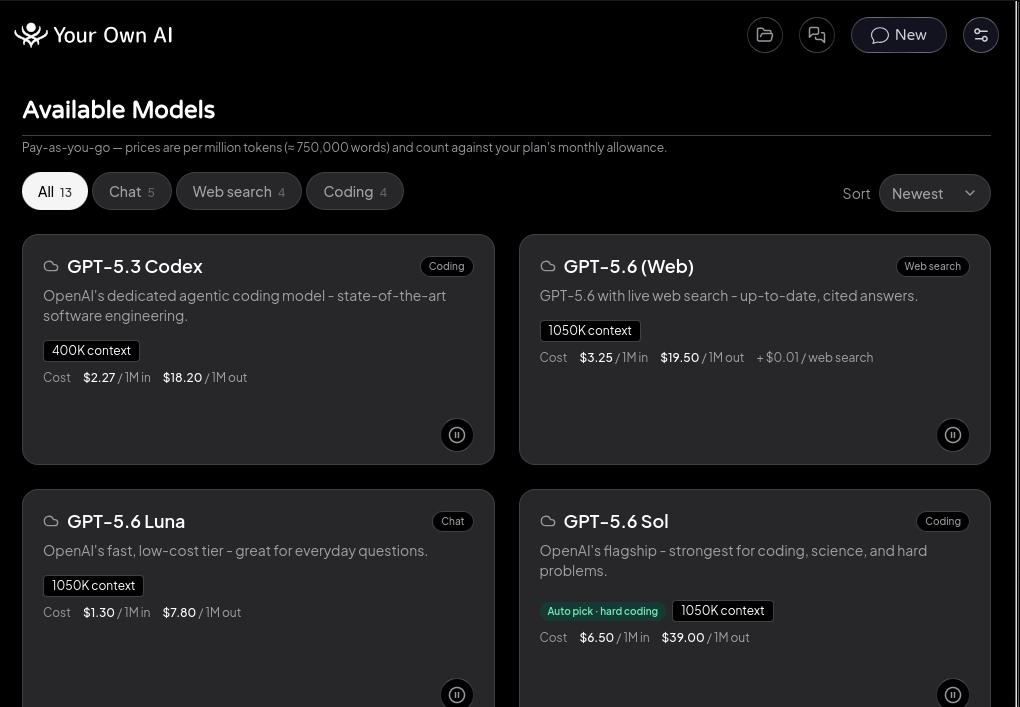Click the $7.80 output price

(180, 613)
